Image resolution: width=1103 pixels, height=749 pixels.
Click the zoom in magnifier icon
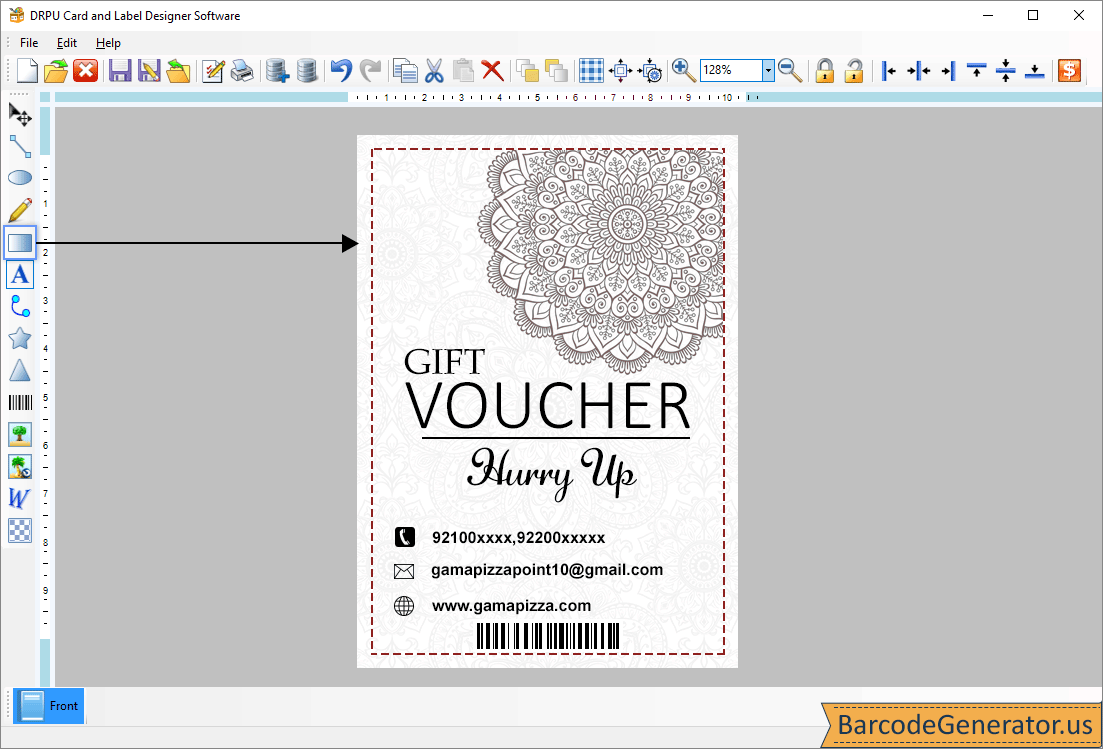coord(684,70)
